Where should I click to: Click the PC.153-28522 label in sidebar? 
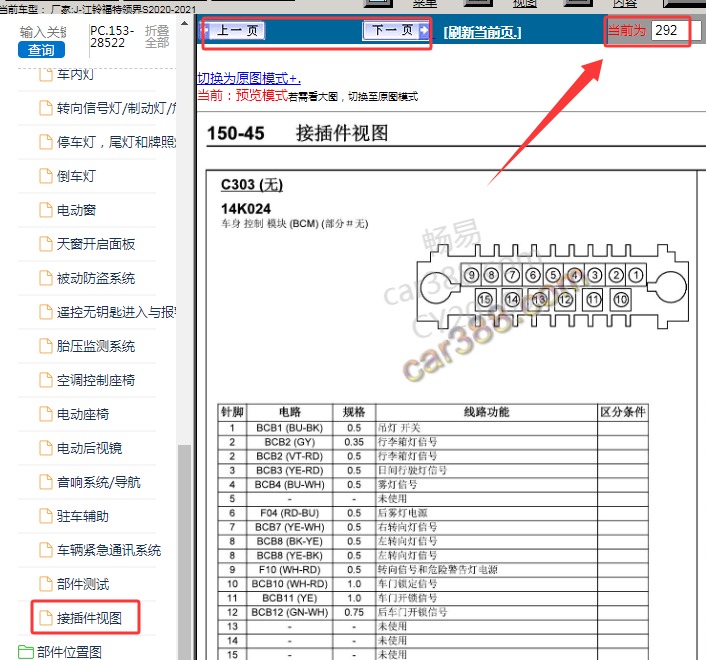point(112,36)
